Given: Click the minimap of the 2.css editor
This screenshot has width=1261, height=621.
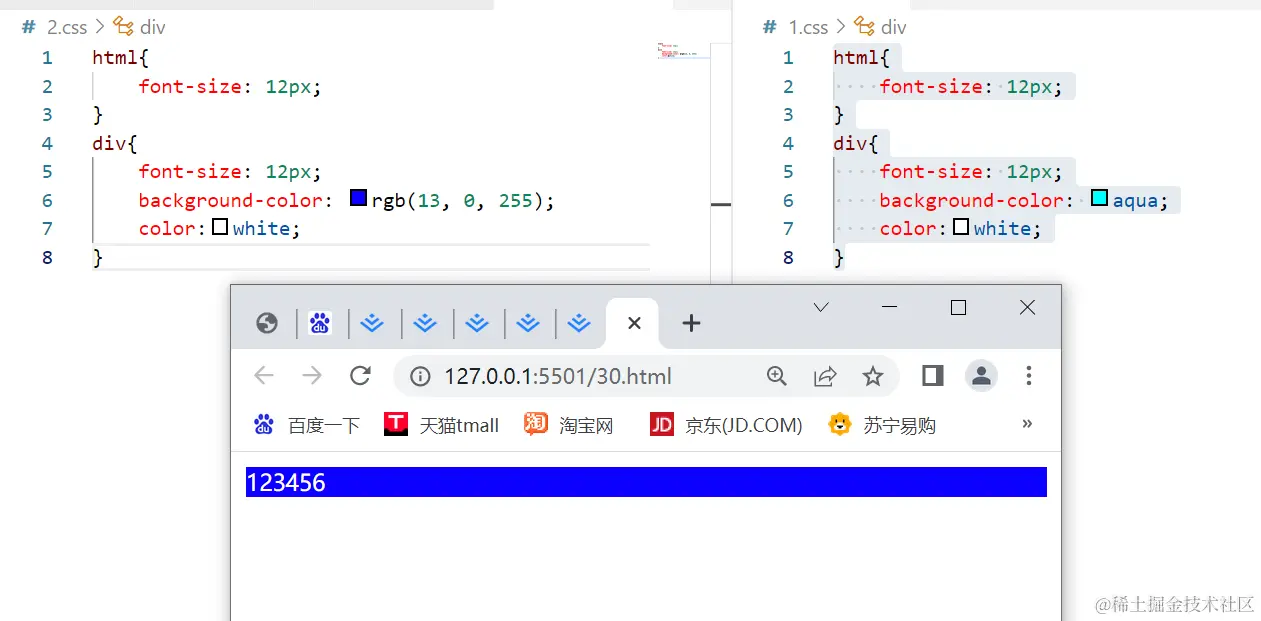Looking at the screenshot, I should tap(683, 51).
